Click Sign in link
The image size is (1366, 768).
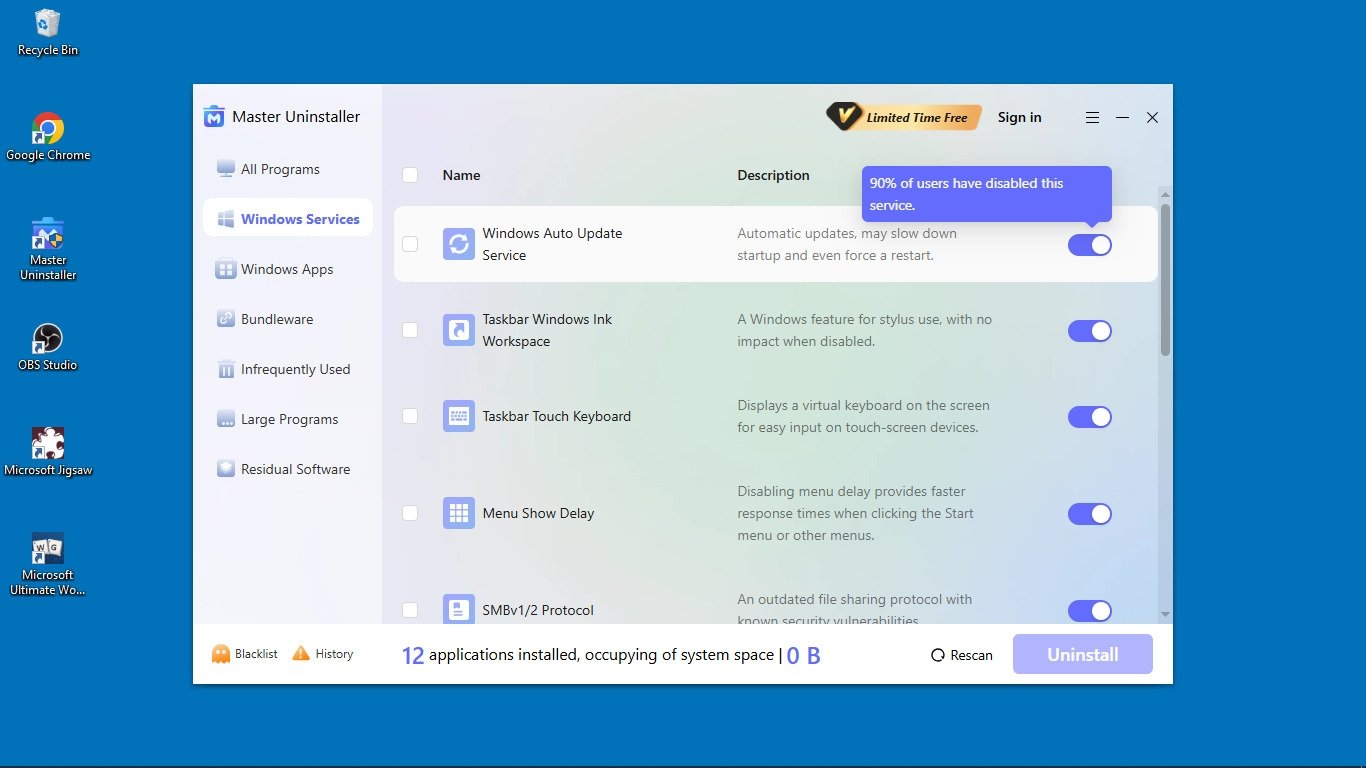pyautogui.click(x=1019, y=118)
